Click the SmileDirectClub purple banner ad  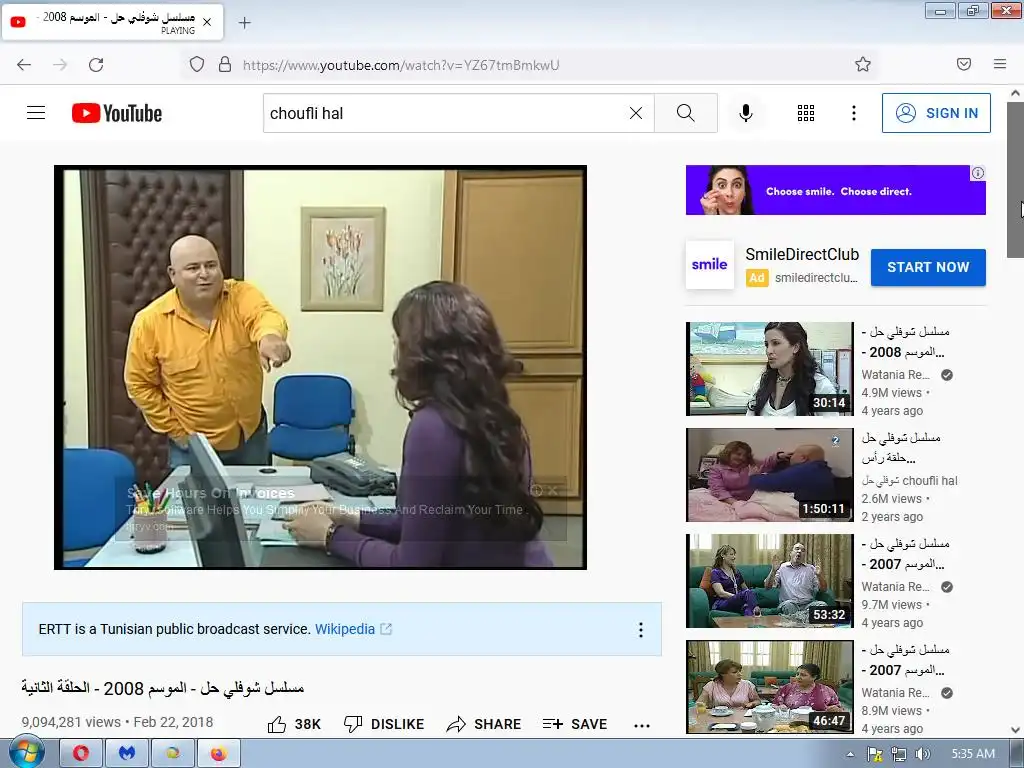[835, 190]
